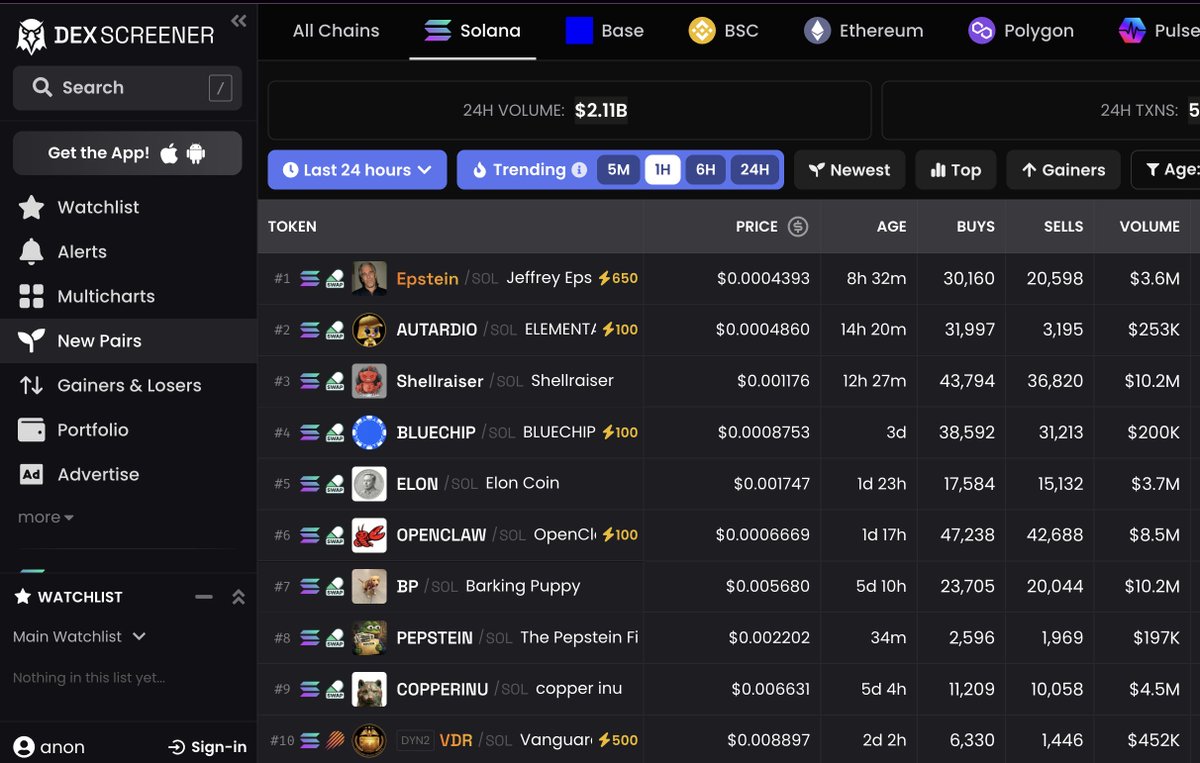Minimize the Watchlist panel dash icon
This screenshot has height=763, width=1200.
click(204, 597)
